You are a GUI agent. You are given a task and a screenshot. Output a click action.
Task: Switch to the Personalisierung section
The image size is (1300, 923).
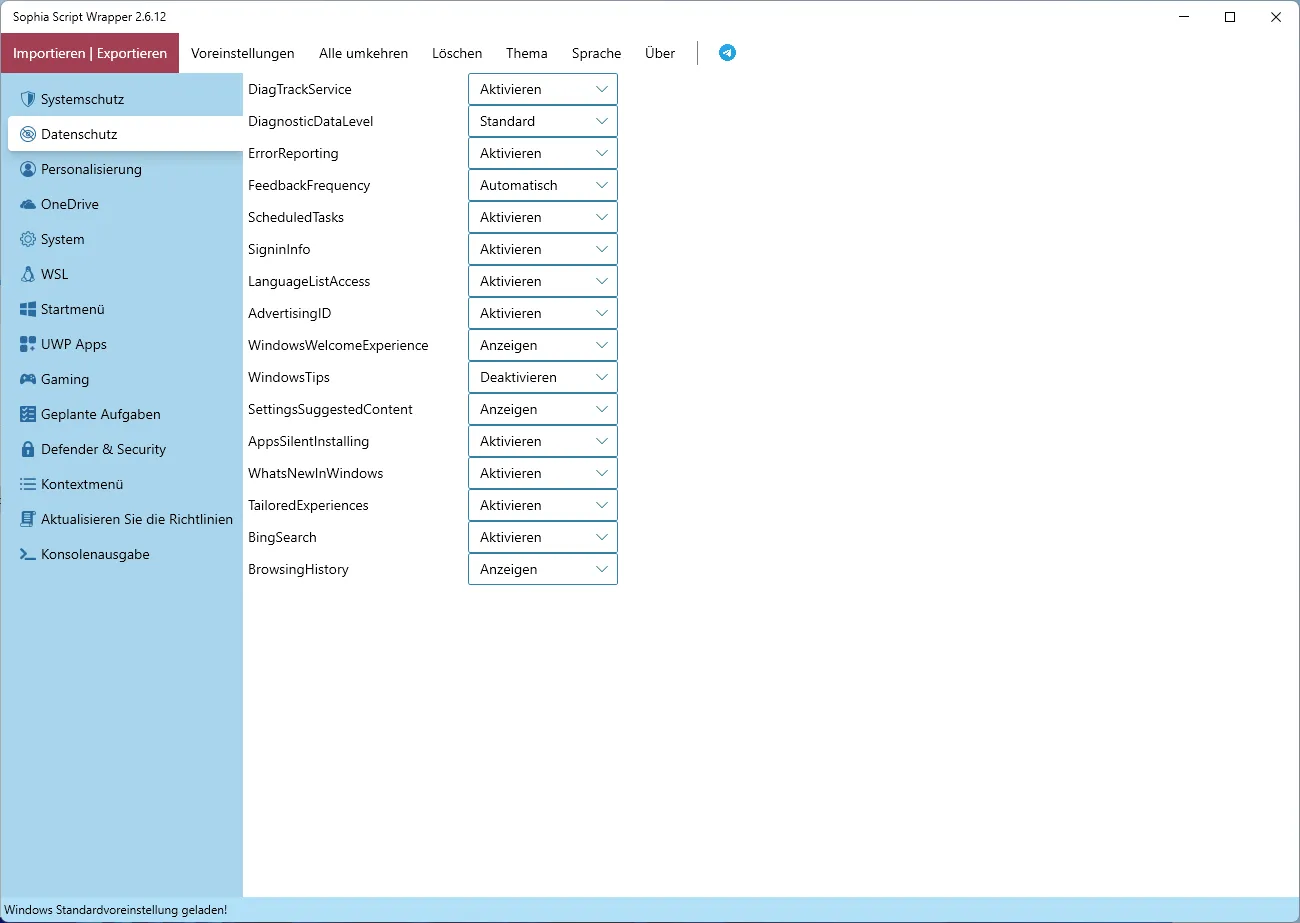pyautogui.click(x=91, y=169)
